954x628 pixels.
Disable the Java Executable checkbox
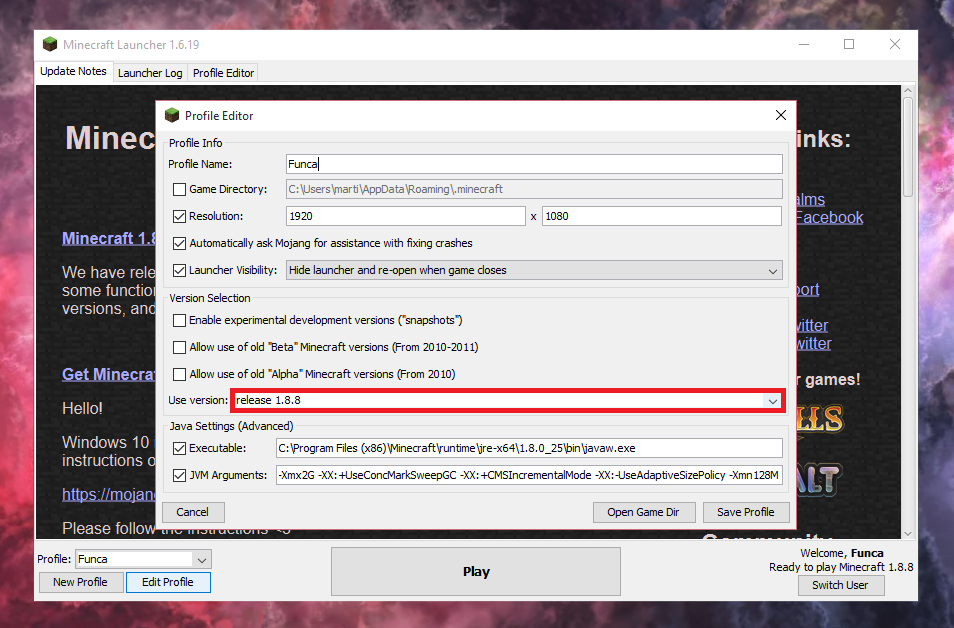pyautogui.click(x=179, y=448)
